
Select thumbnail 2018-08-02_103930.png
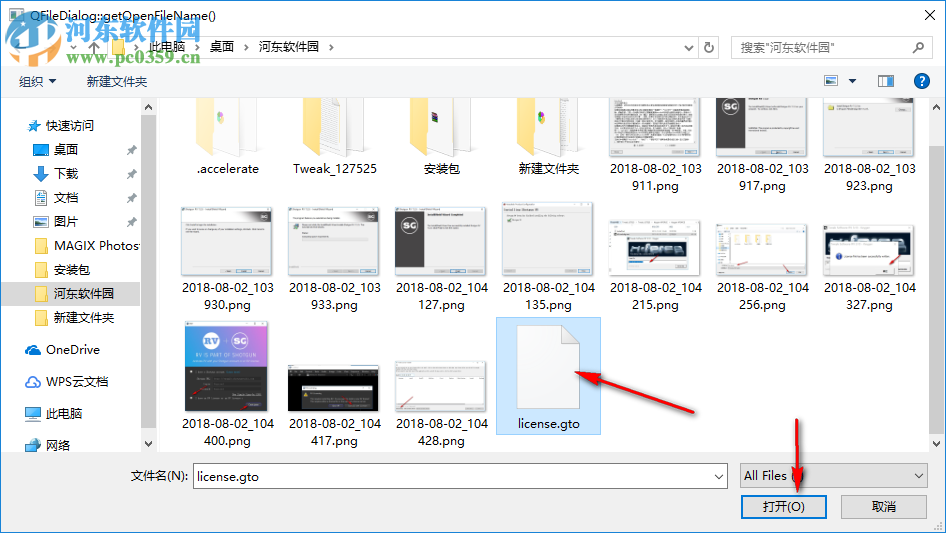[x=227, y=241]
